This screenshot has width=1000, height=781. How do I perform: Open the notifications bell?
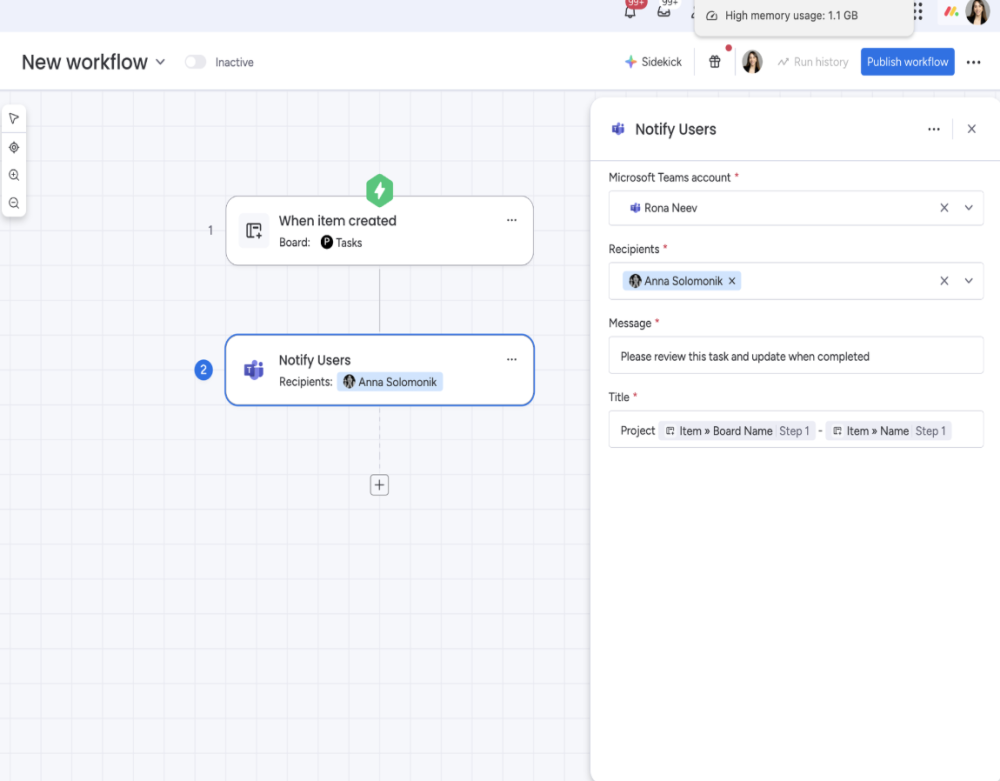click(630, 12)
